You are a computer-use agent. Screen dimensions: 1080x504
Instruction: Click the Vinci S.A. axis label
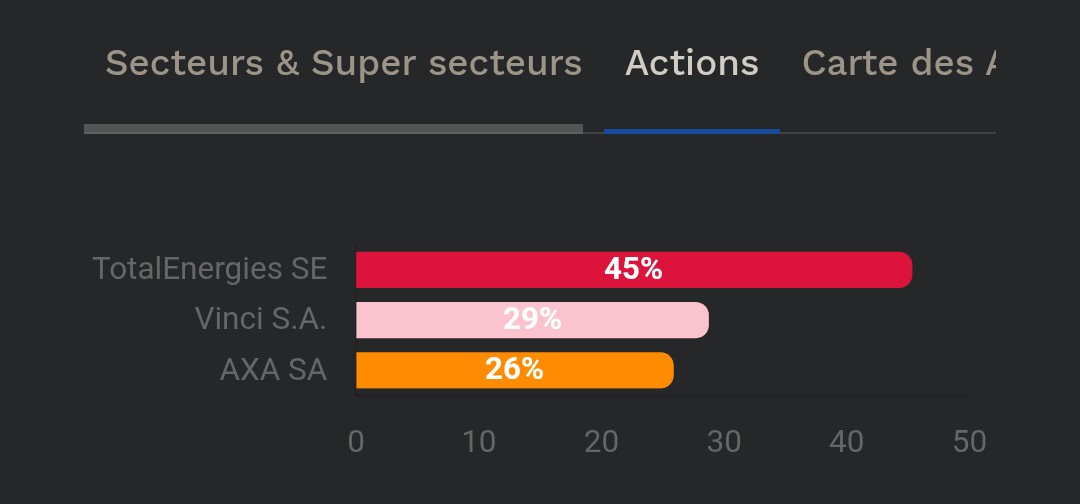[x=261, y=319]
